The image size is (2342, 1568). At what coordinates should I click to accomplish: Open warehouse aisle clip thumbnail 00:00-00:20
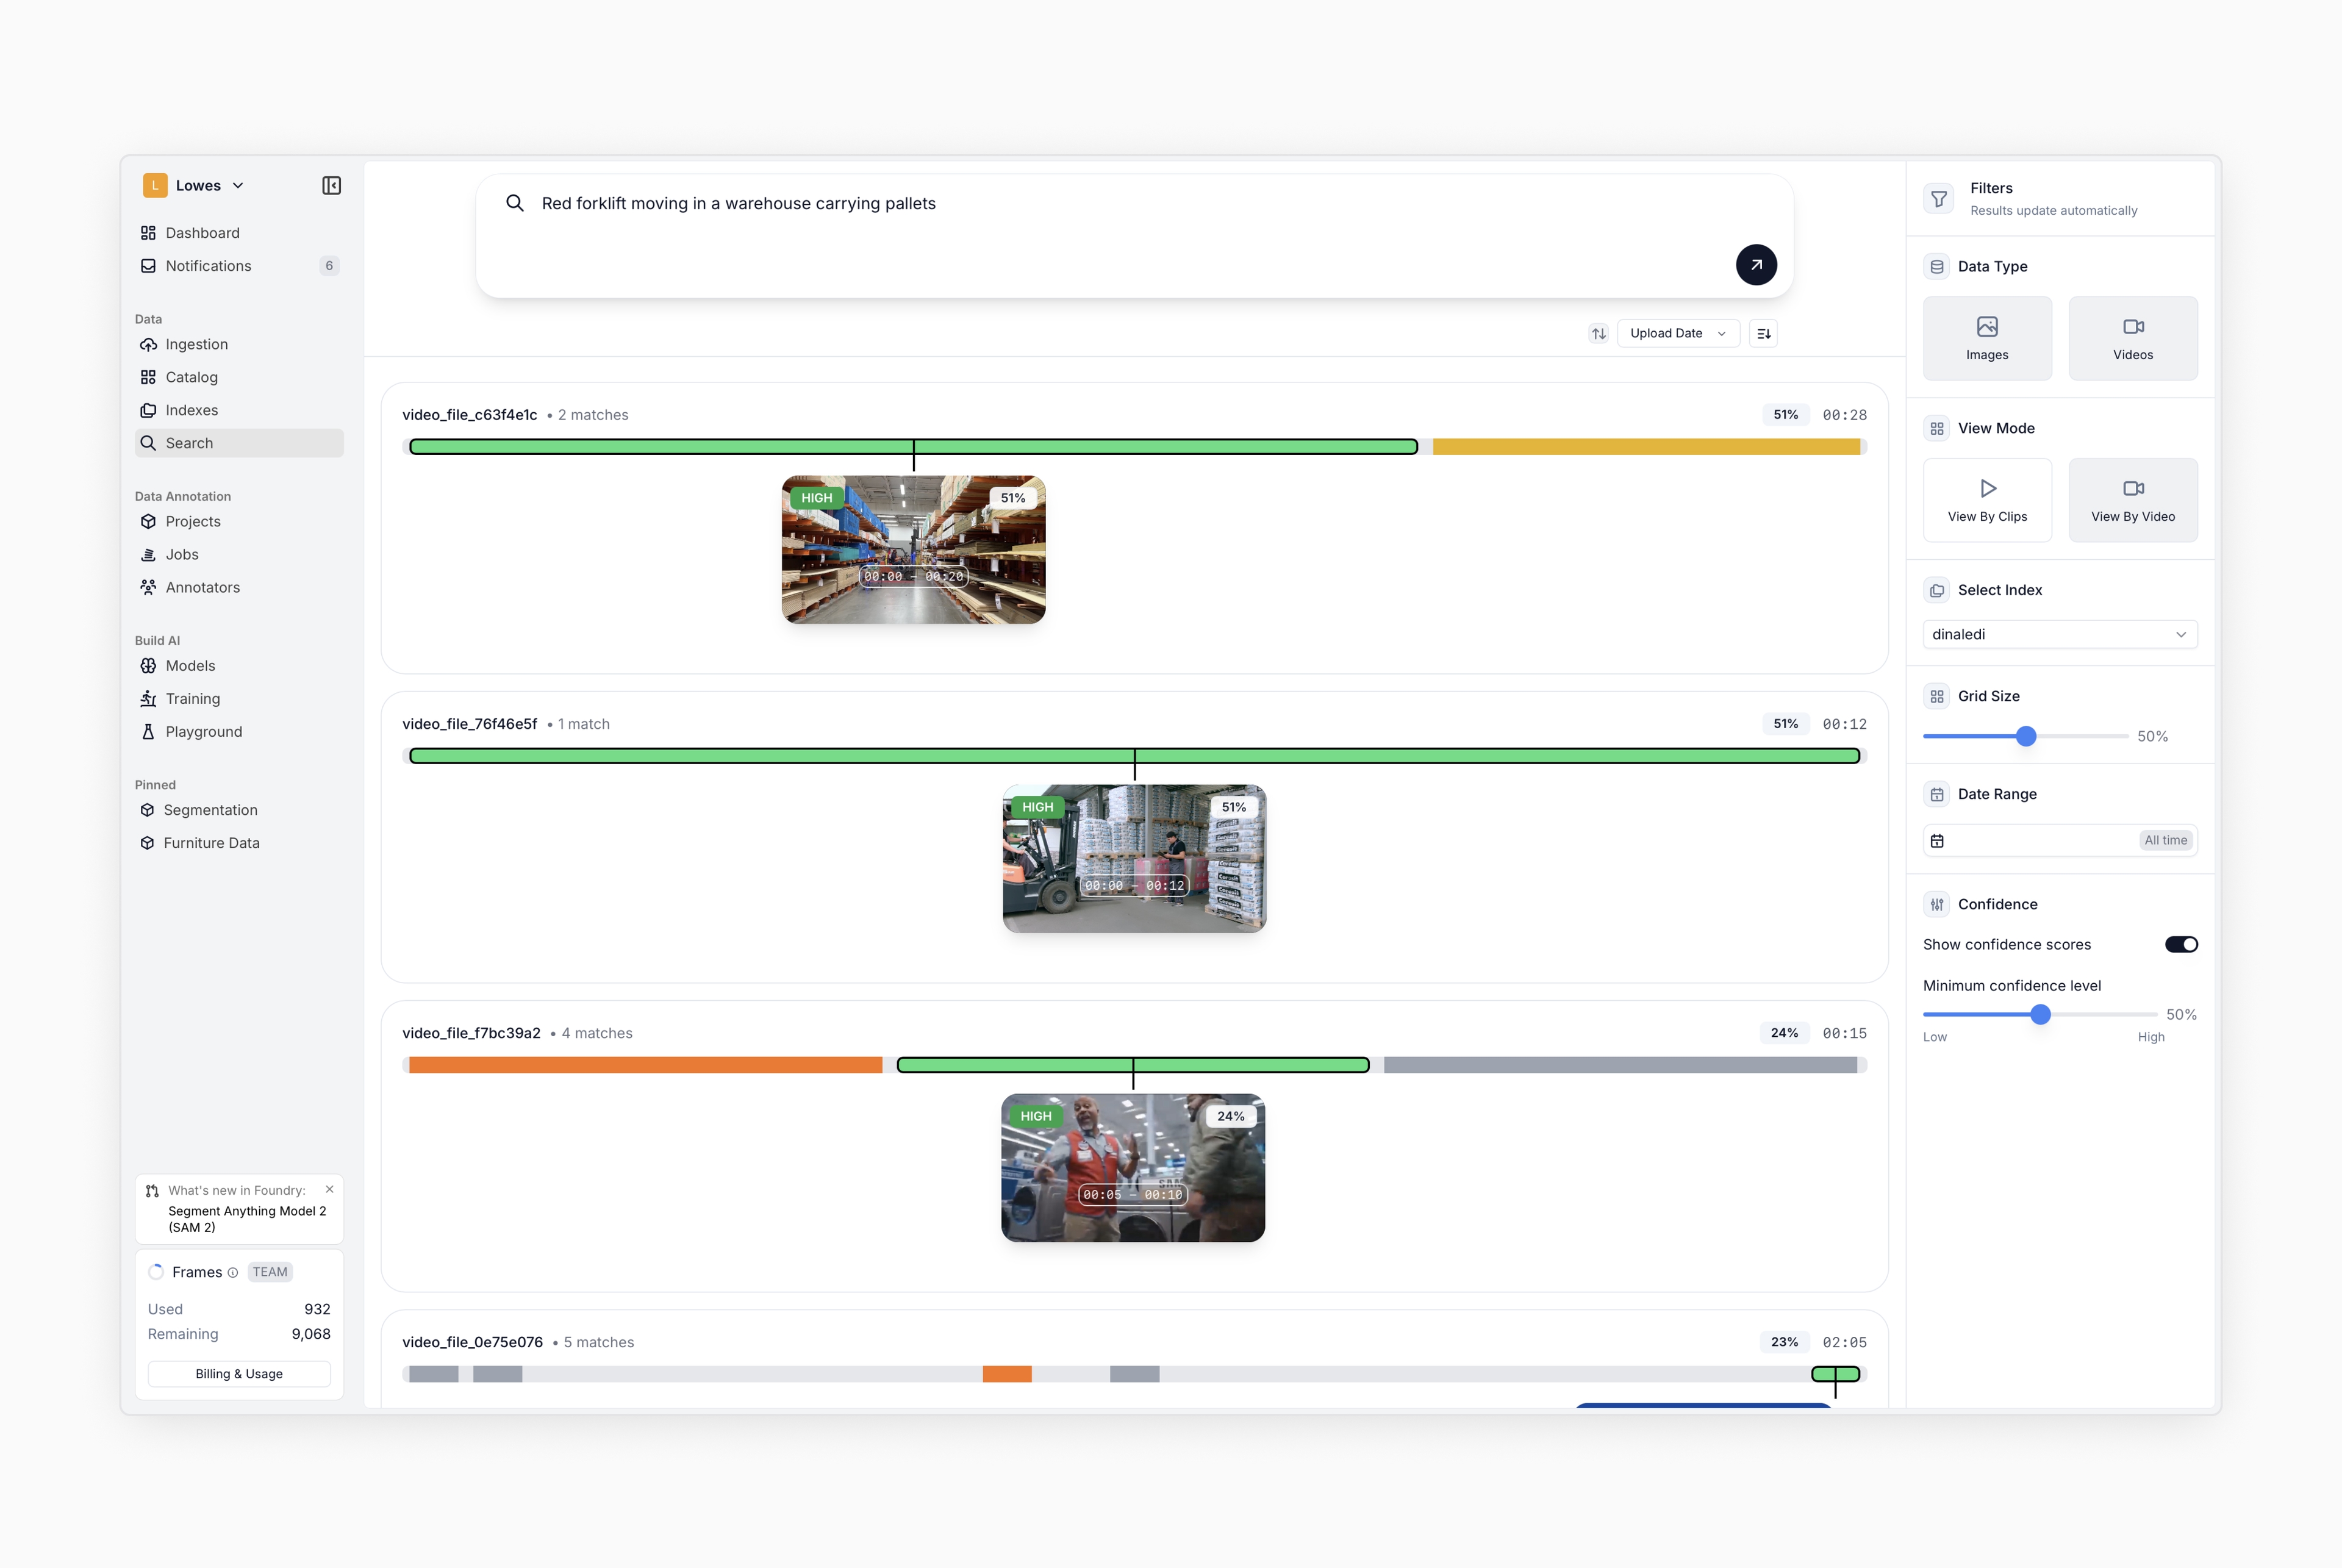913,550
